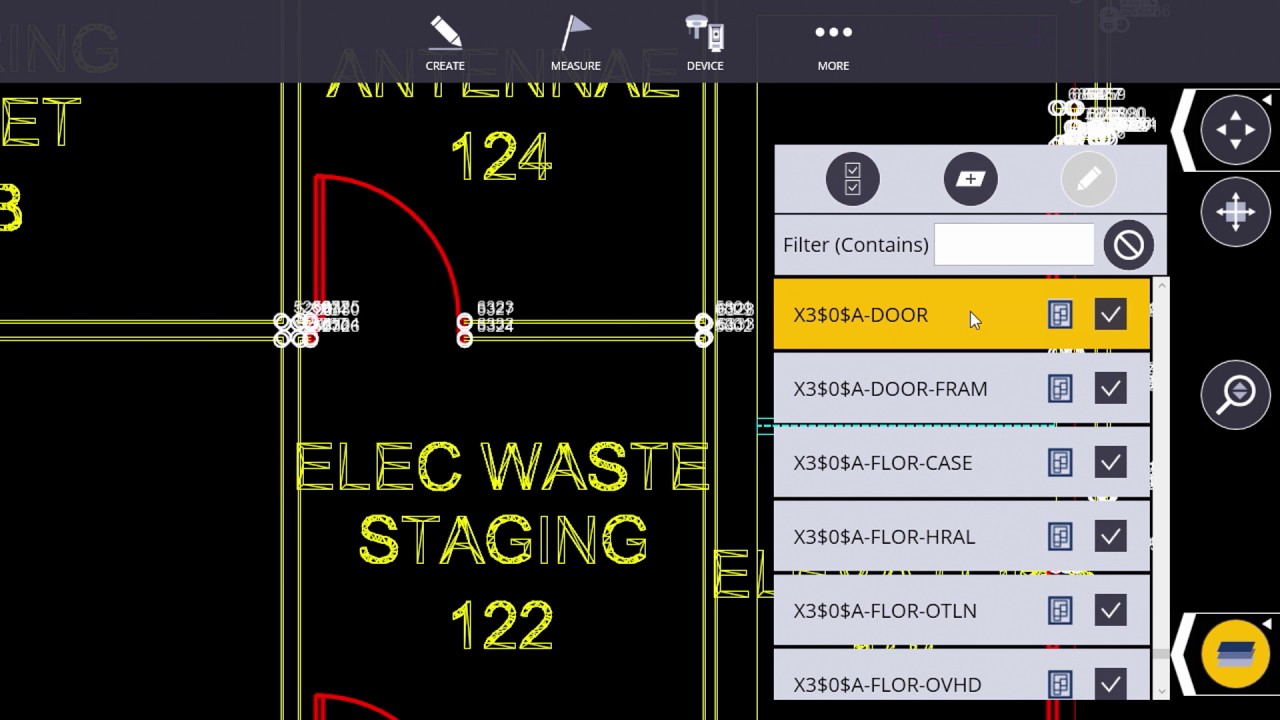Screen dimensions: 1280x720
Task: Click the drawing icon for X3$0$A-FLOR-HRAL
Action: 1060,537
